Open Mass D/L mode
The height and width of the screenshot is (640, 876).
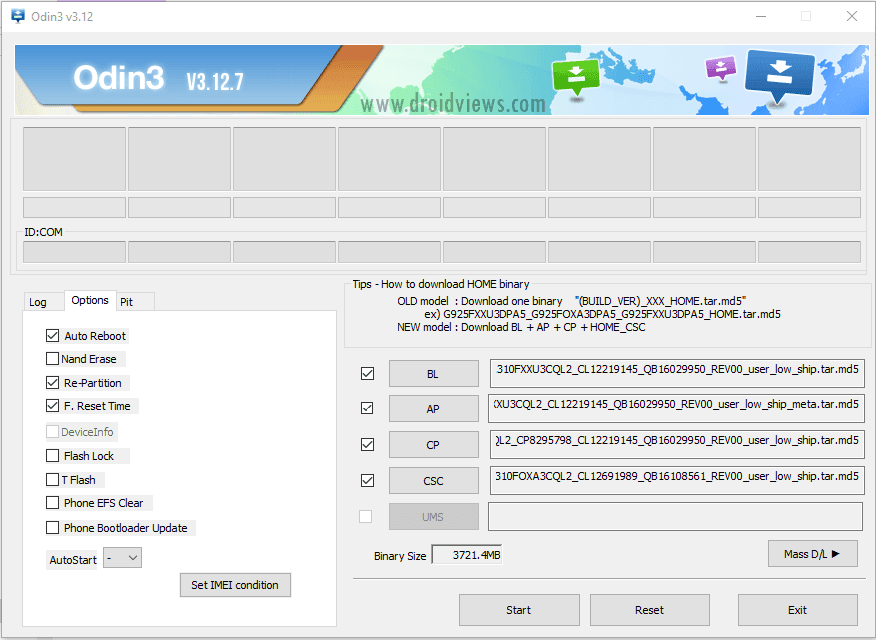click(812, 554)
